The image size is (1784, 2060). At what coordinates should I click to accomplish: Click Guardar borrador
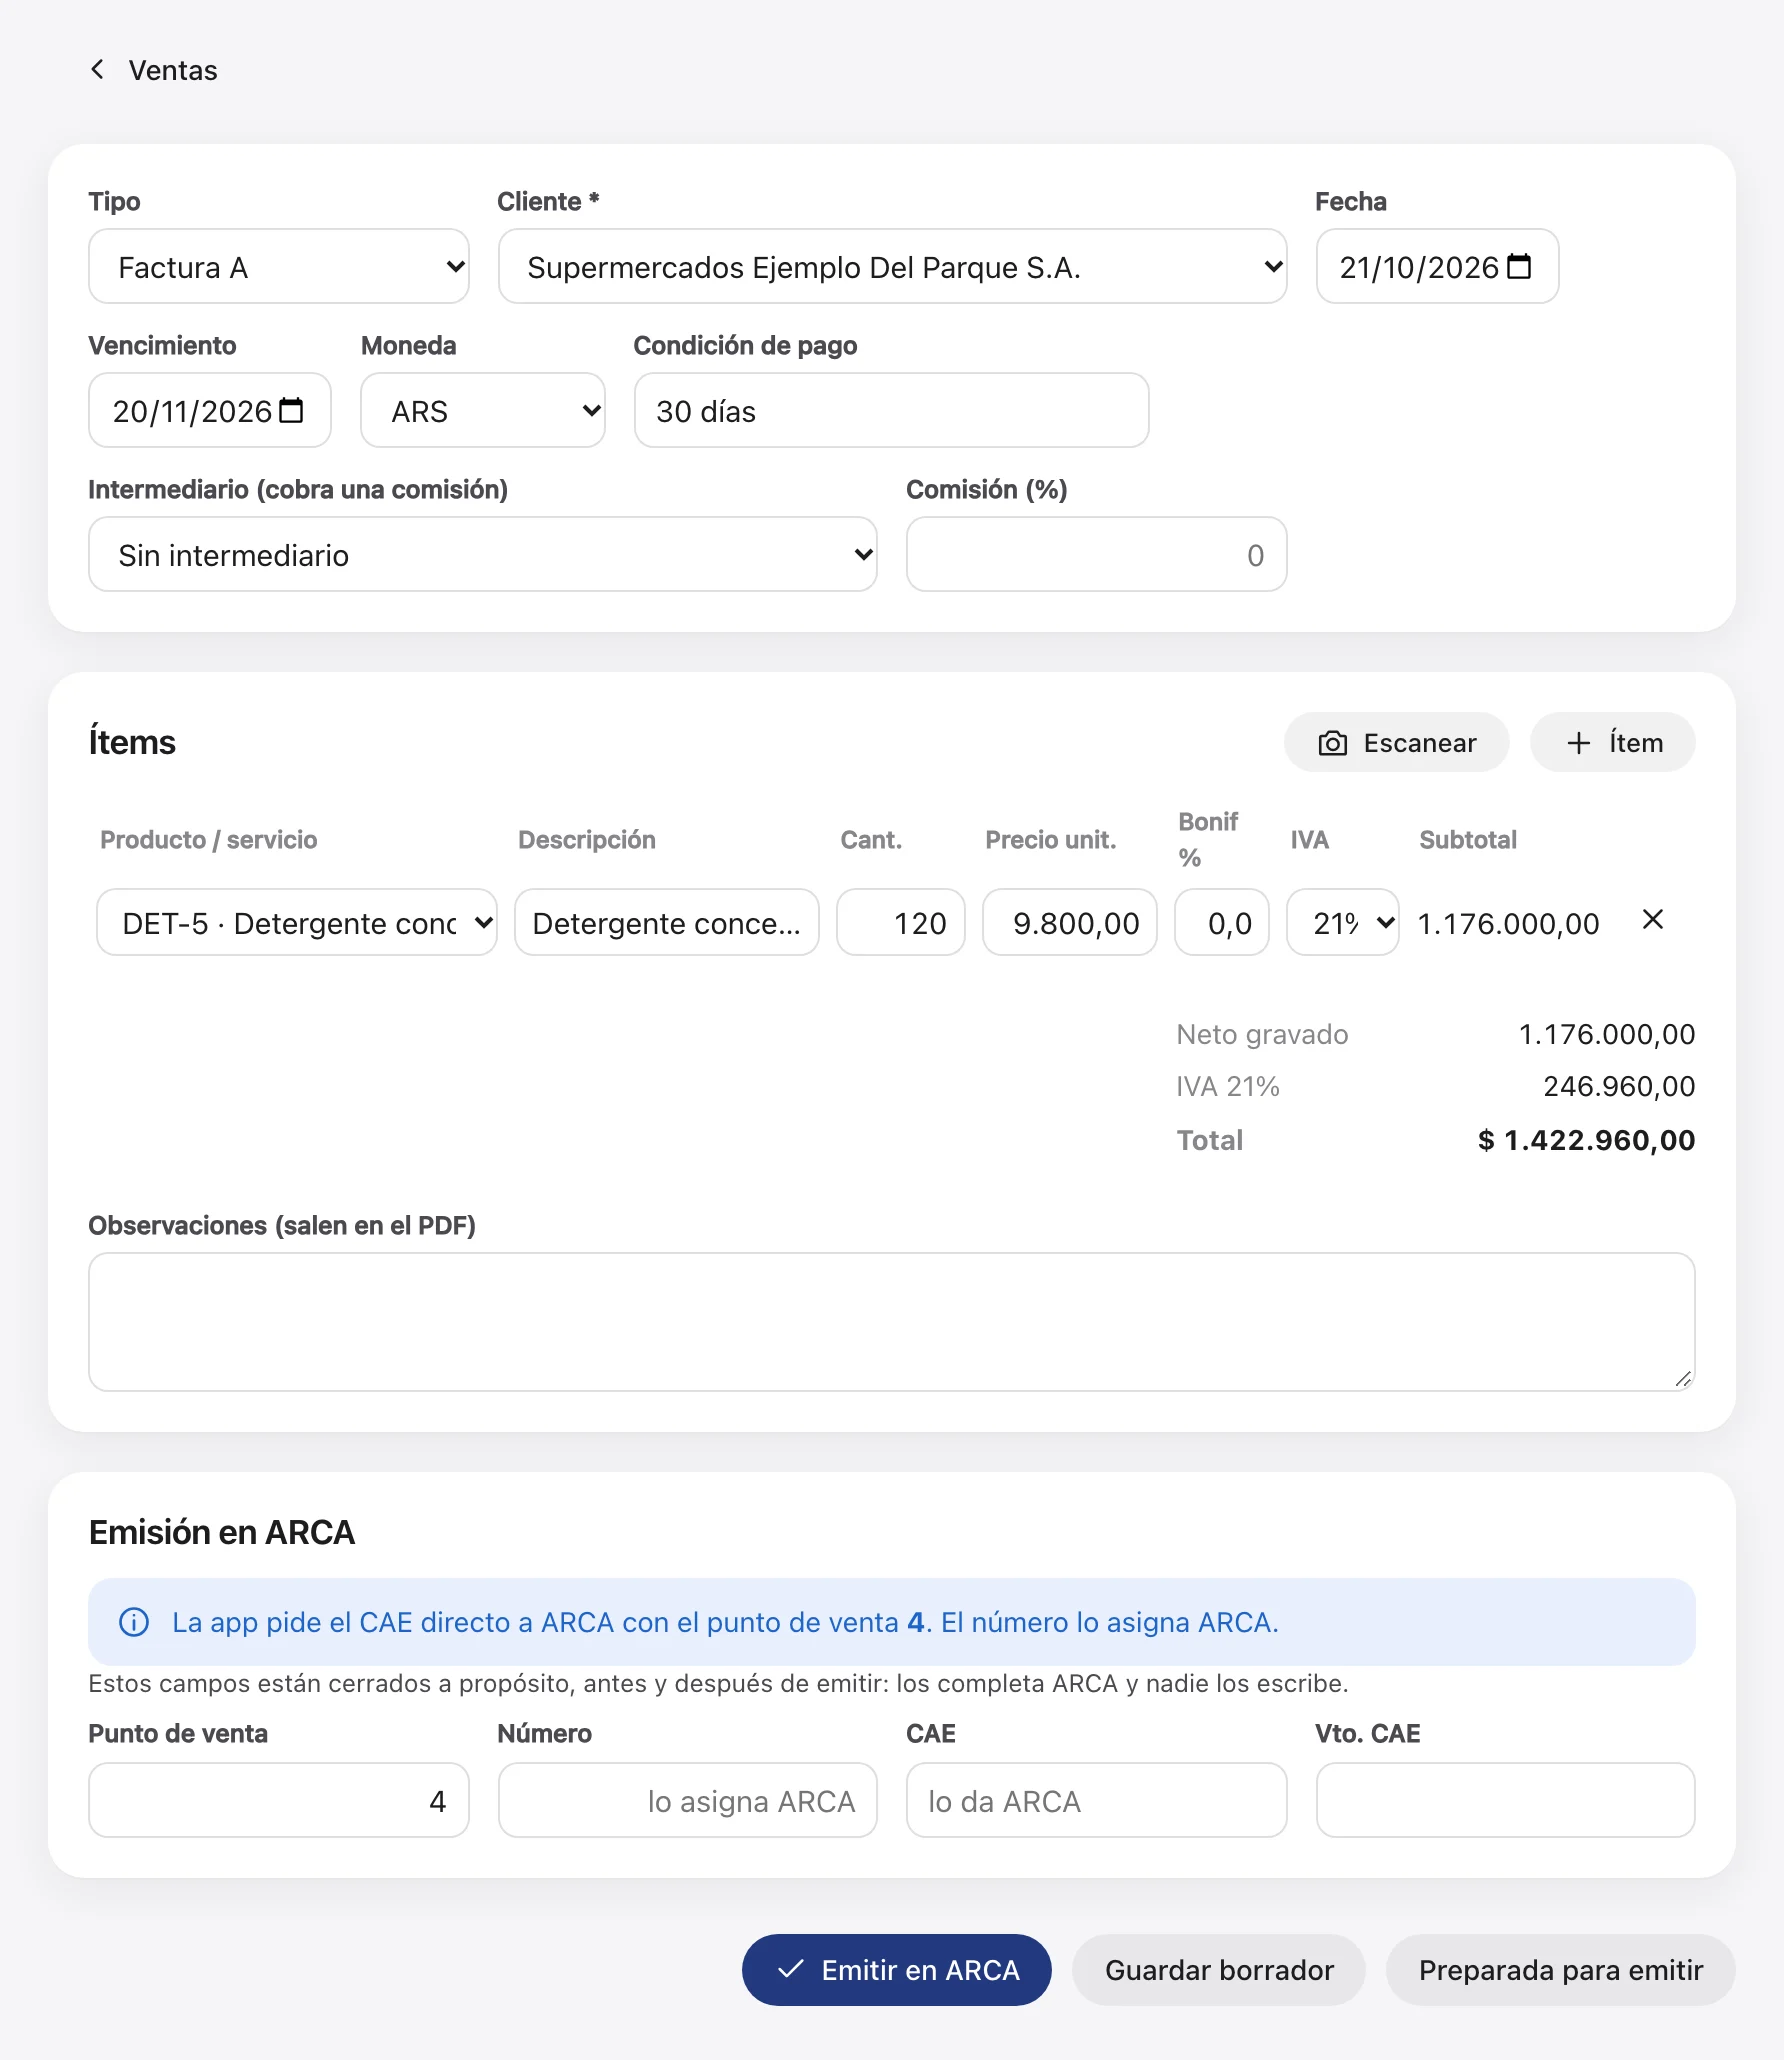click(1219, 1970)
